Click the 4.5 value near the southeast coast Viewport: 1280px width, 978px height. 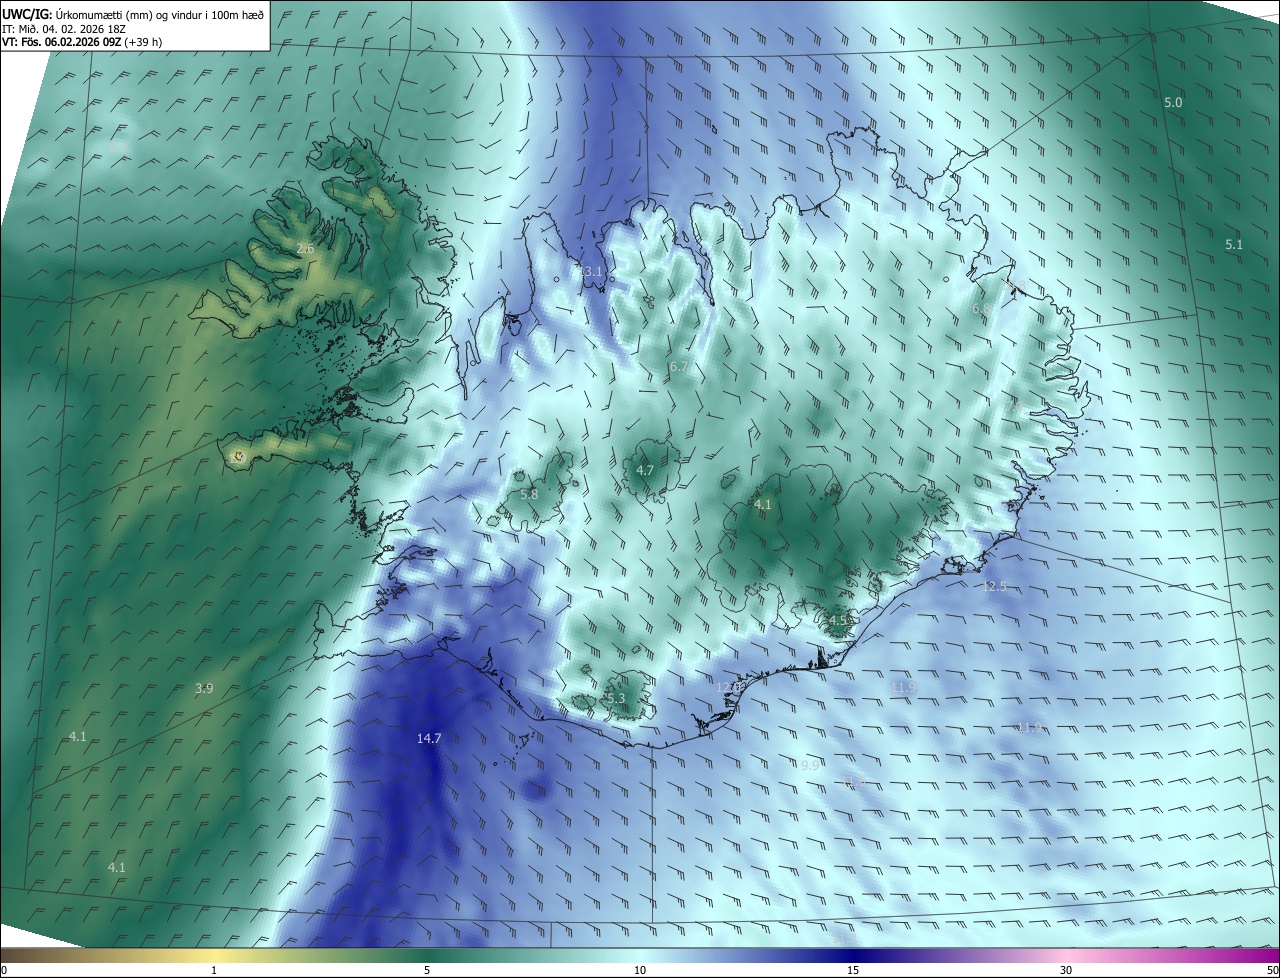(839, 620)
